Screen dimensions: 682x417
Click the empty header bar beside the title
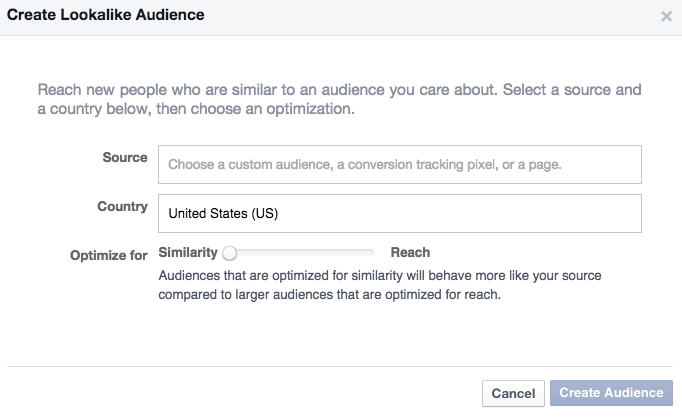pyautogui.click(x=431, y=17)
